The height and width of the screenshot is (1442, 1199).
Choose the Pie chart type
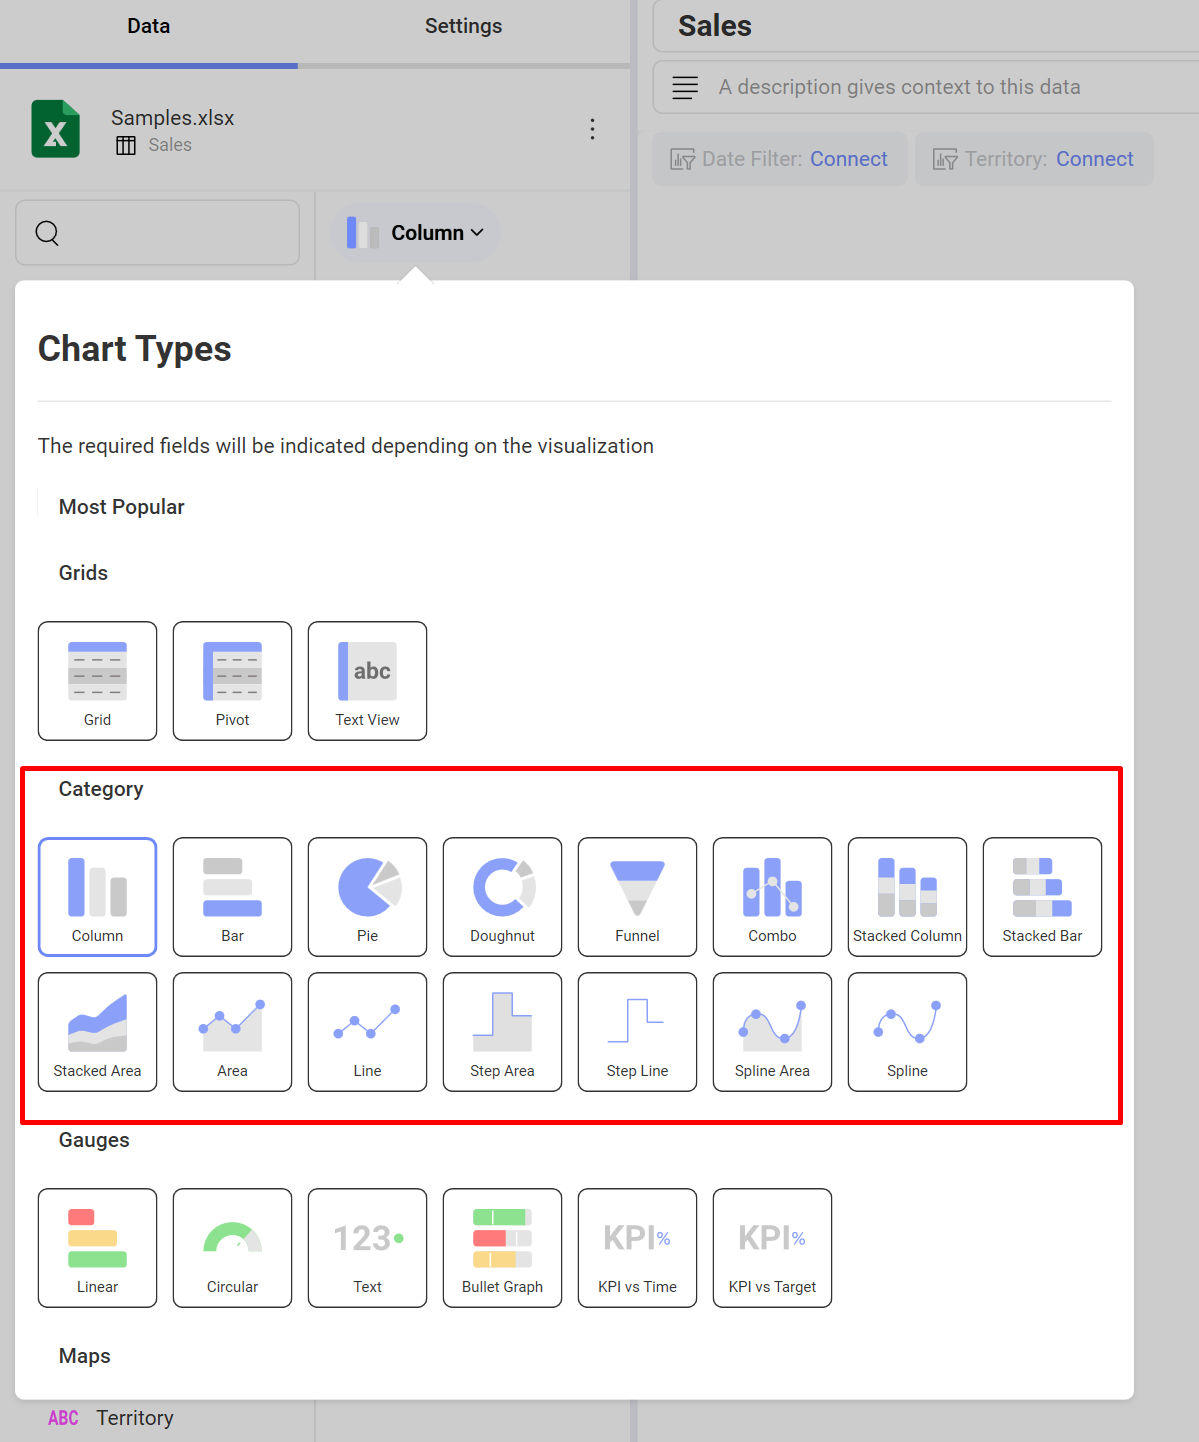coord(367,897)
